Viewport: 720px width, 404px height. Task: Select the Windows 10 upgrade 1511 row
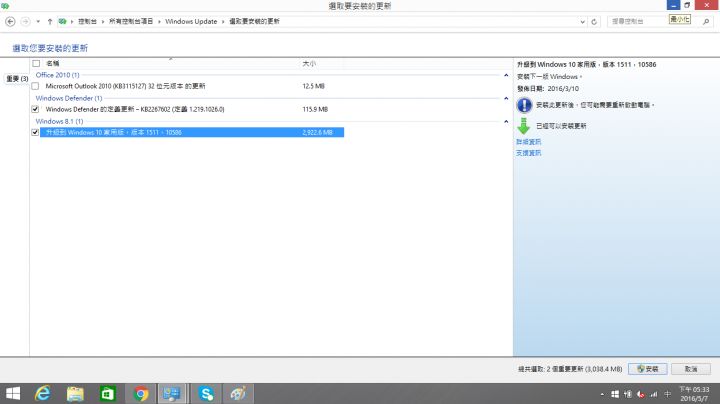pos(192,132)
